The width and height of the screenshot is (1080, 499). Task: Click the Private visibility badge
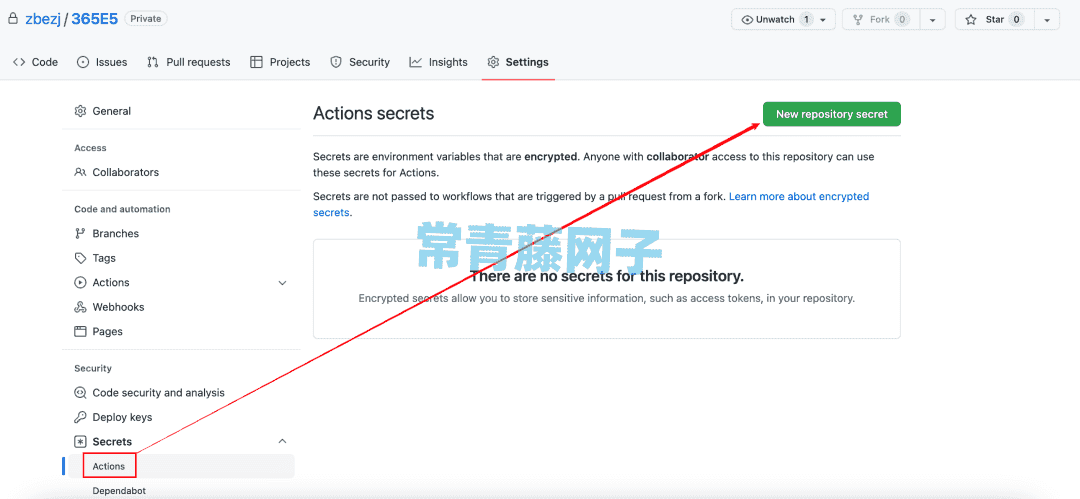point(146,19)
